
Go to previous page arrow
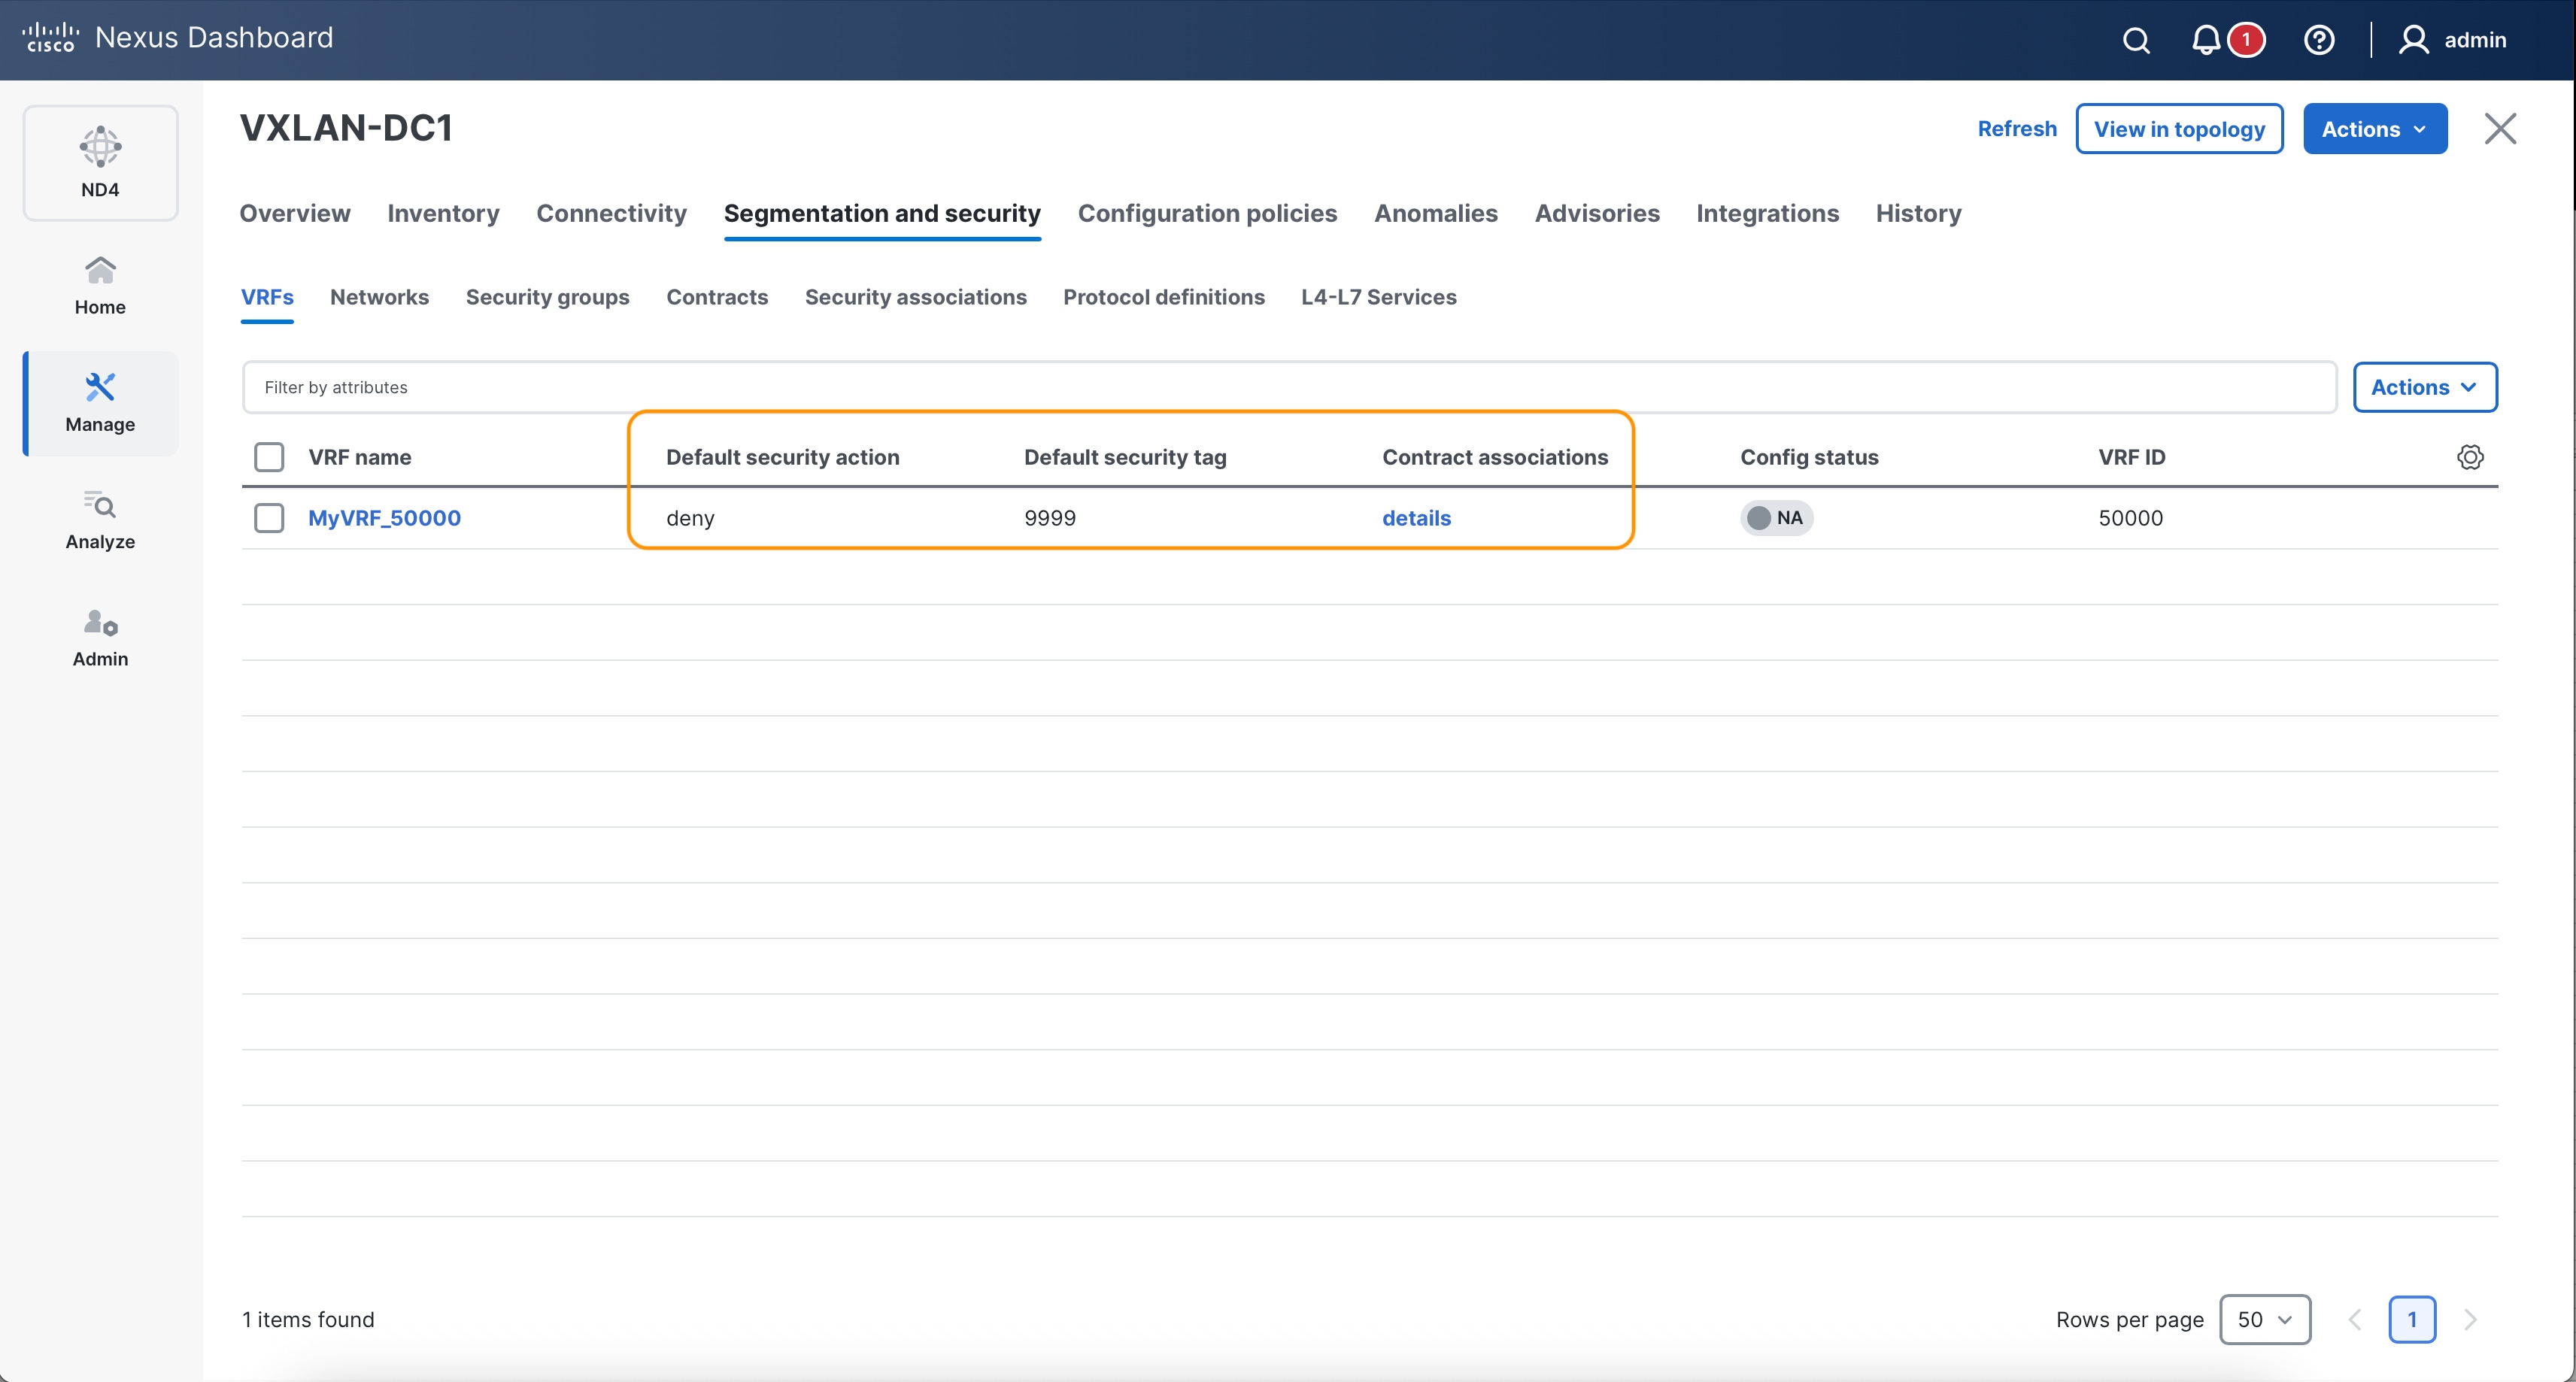pos(2355,1319)
